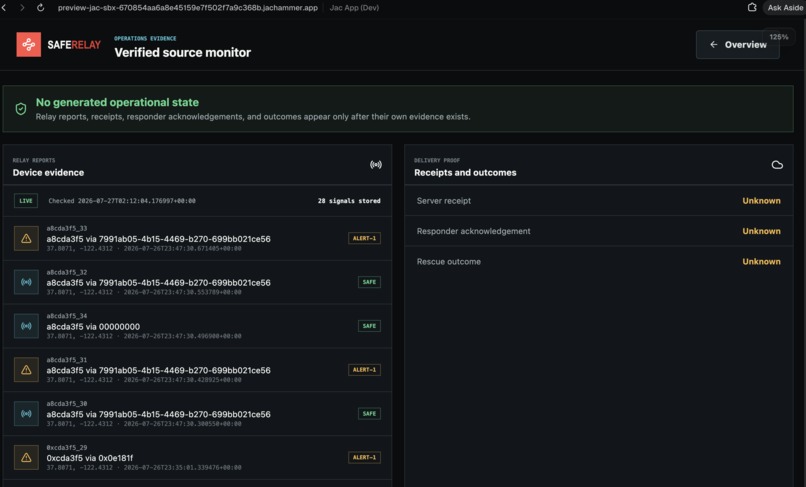
Task: Click the Responder acknowledgement row label
Action: pyautogui.click(x=473, y=231)
